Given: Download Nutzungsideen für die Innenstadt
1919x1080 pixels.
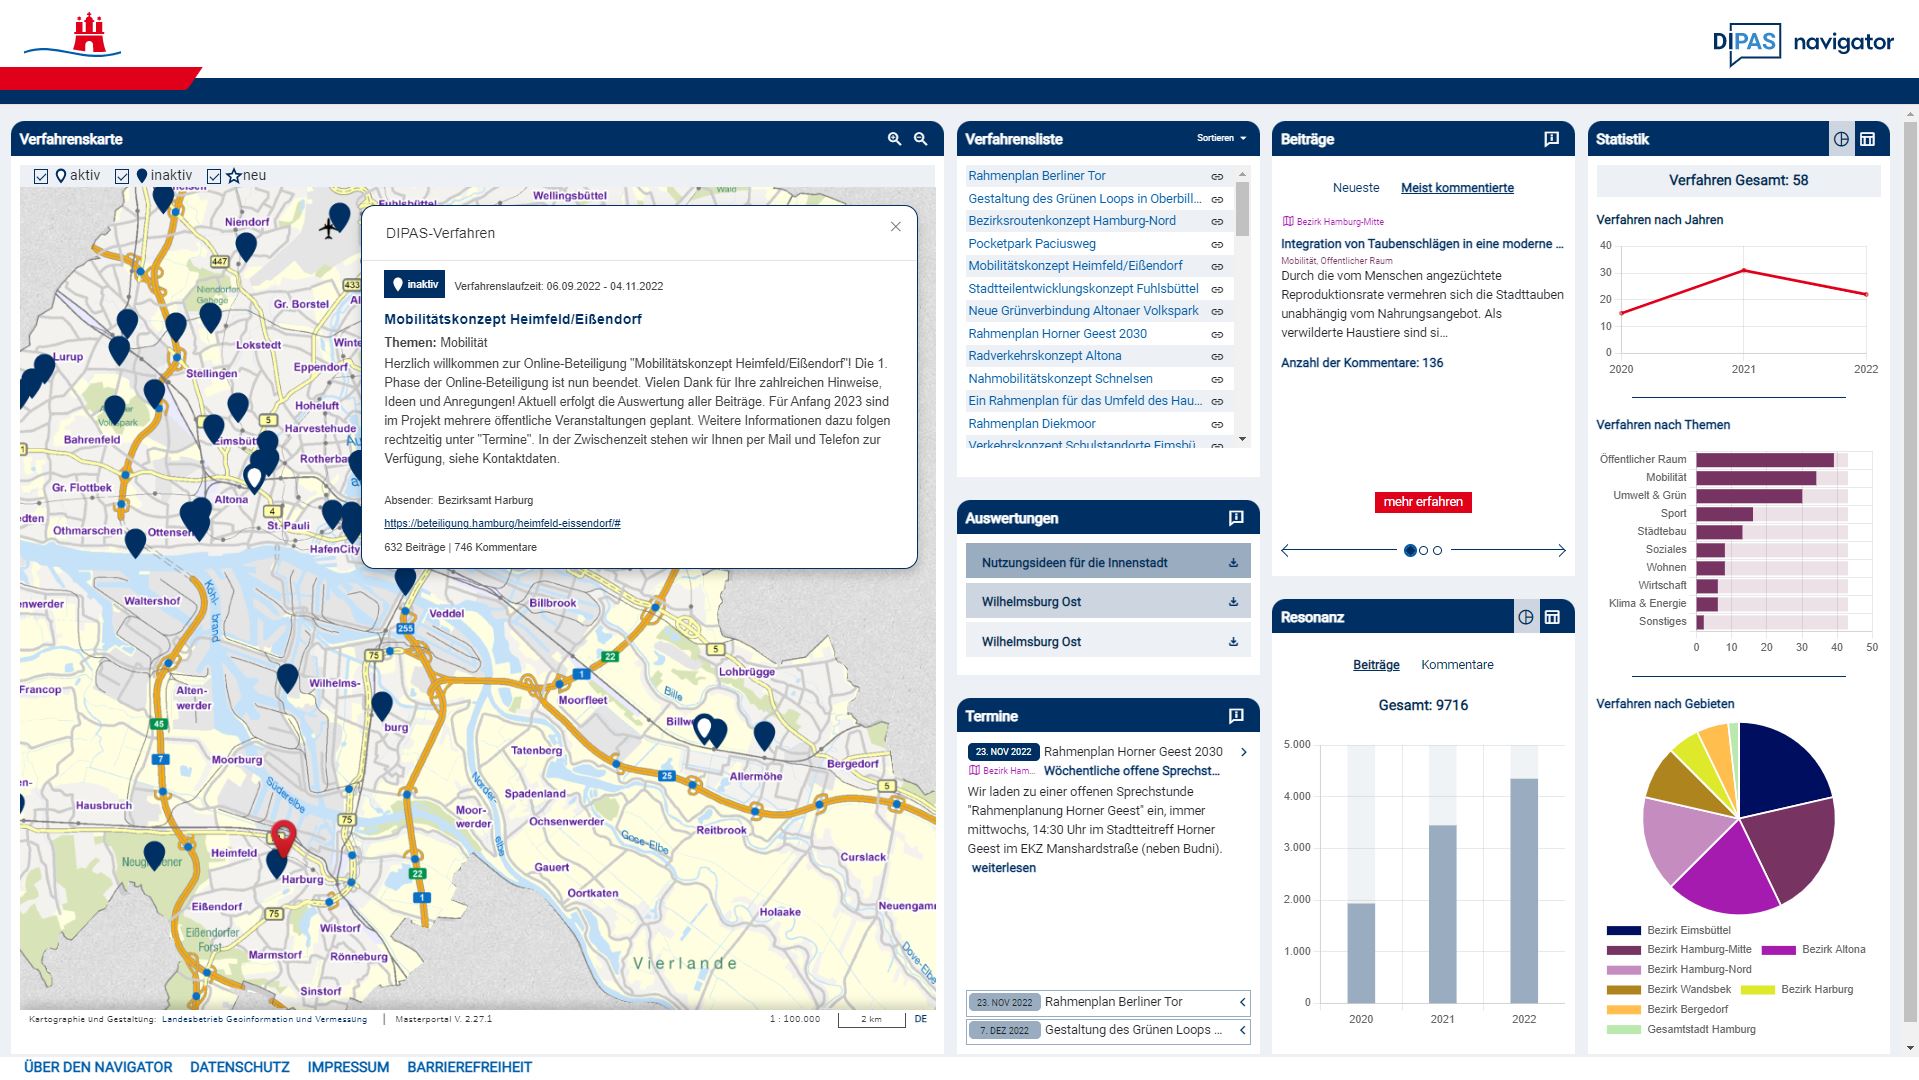Looking at the screenshot, I should 1233,563.
